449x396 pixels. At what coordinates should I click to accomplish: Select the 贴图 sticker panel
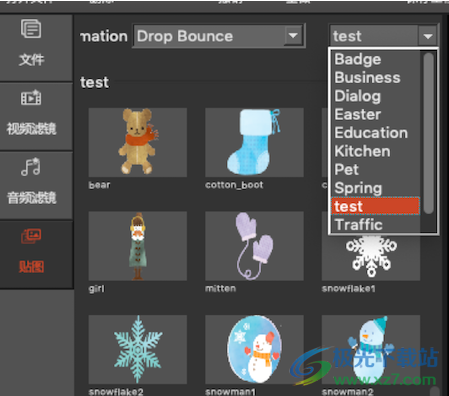36,254
